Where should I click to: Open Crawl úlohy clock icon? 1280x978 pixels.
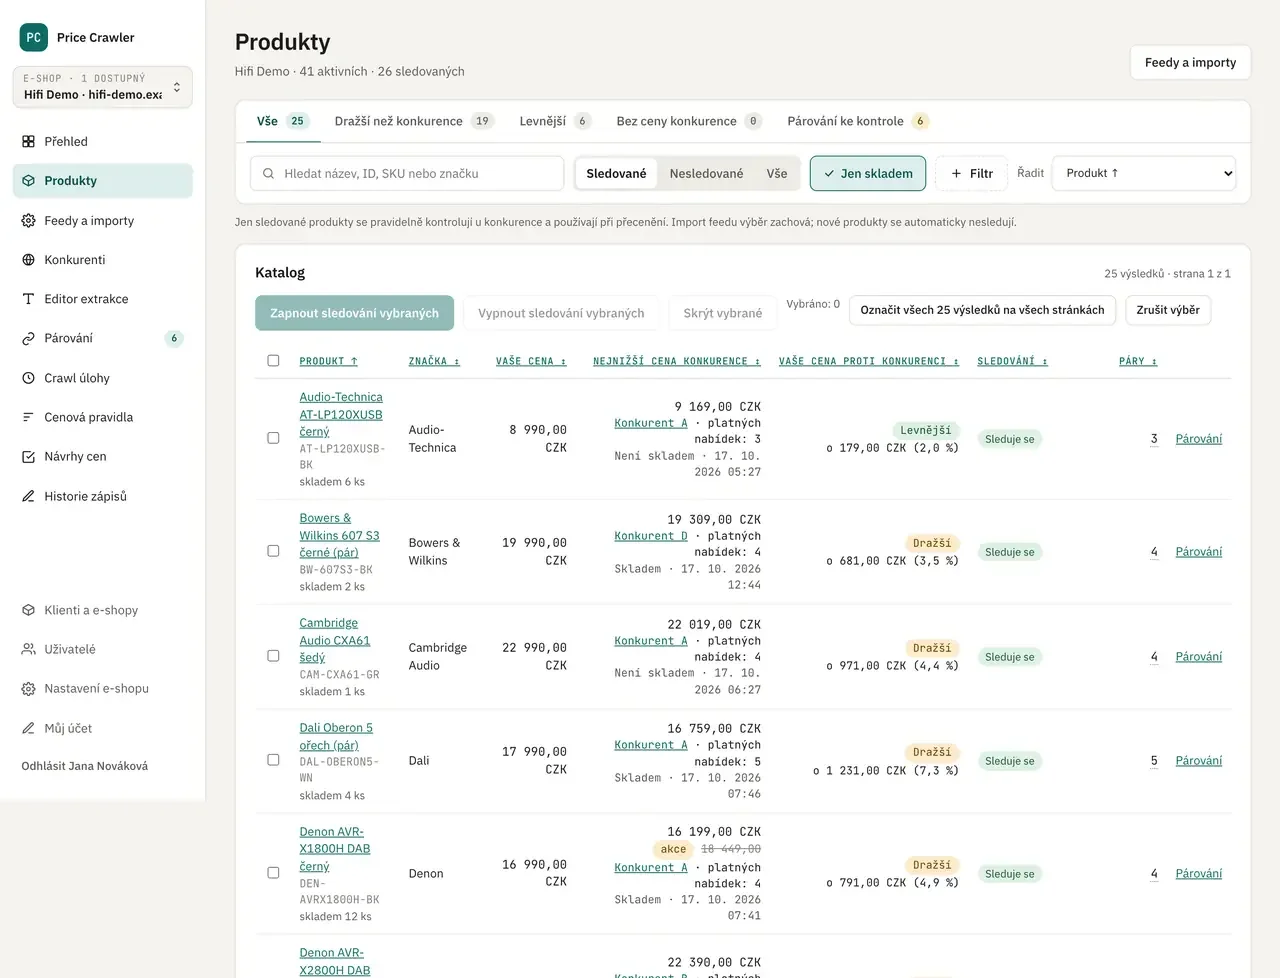tap(28, 378)
